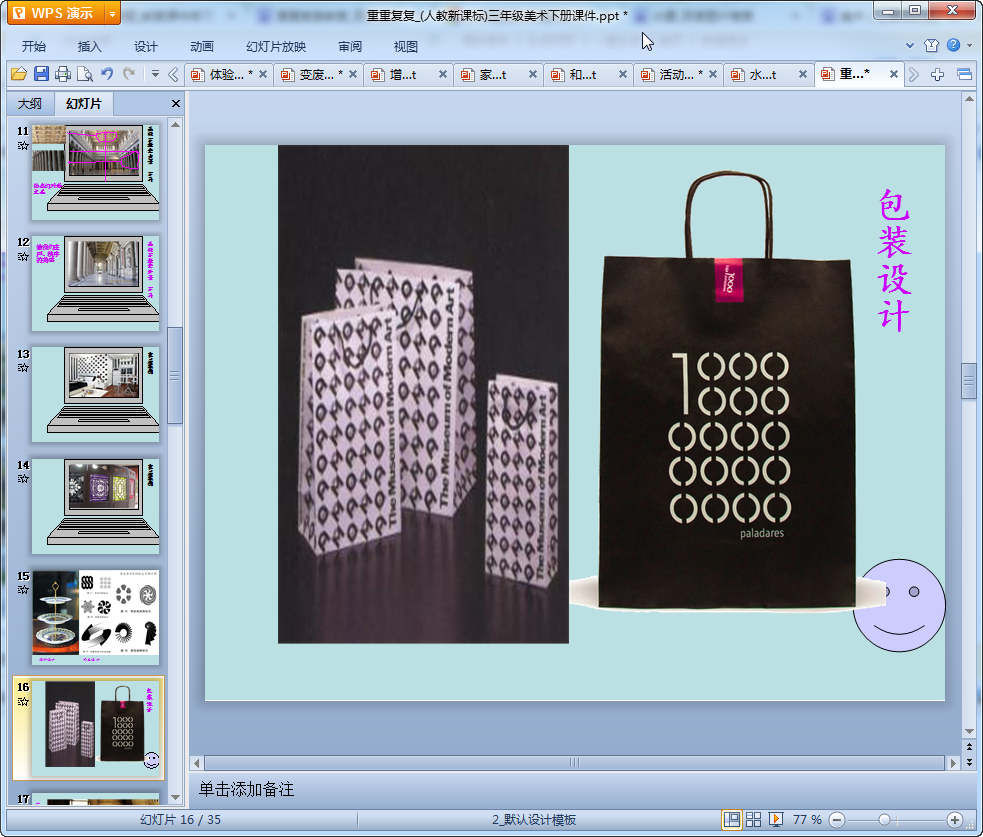983x837 pixels.
Task: Click the Save icon in quick toolbar
Action: pos(41,74)
